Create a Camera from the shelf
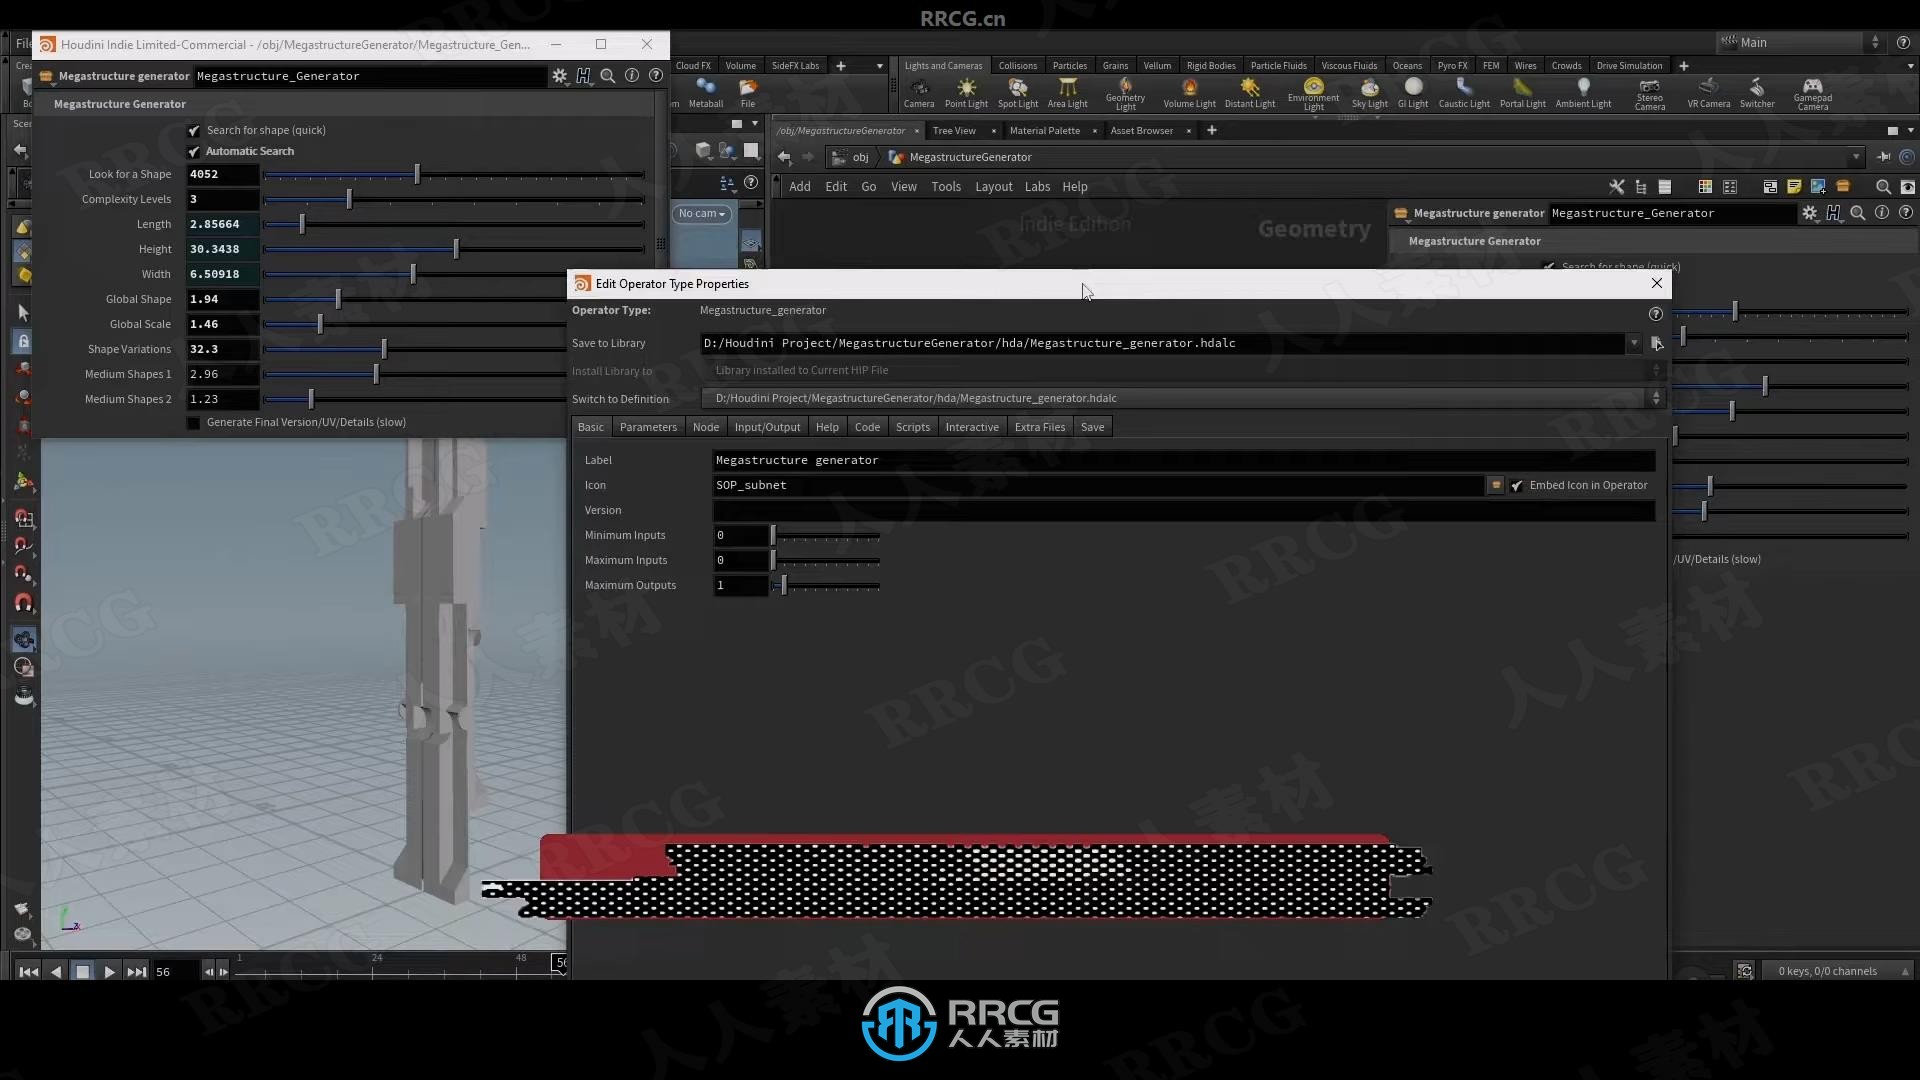 point(919,92)
